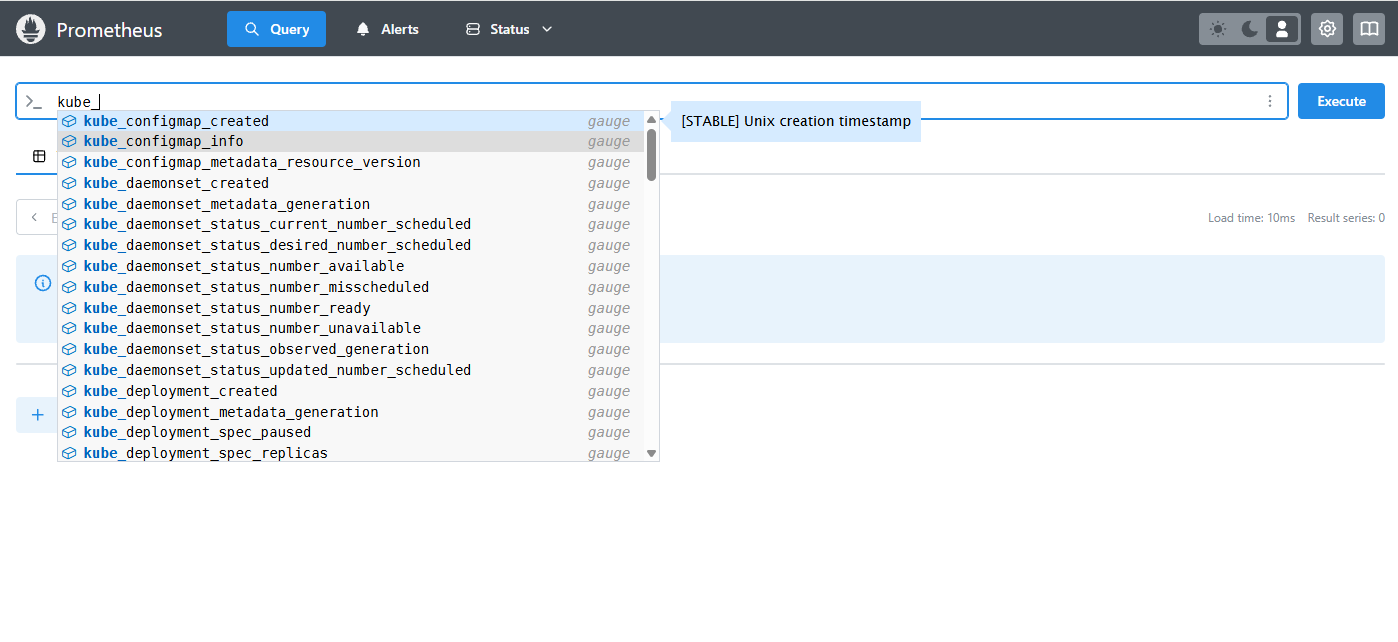The height and width of the screenshot is (642, 1398).
Task: Switch to light theme sun icon
Action: point(1217,29)
